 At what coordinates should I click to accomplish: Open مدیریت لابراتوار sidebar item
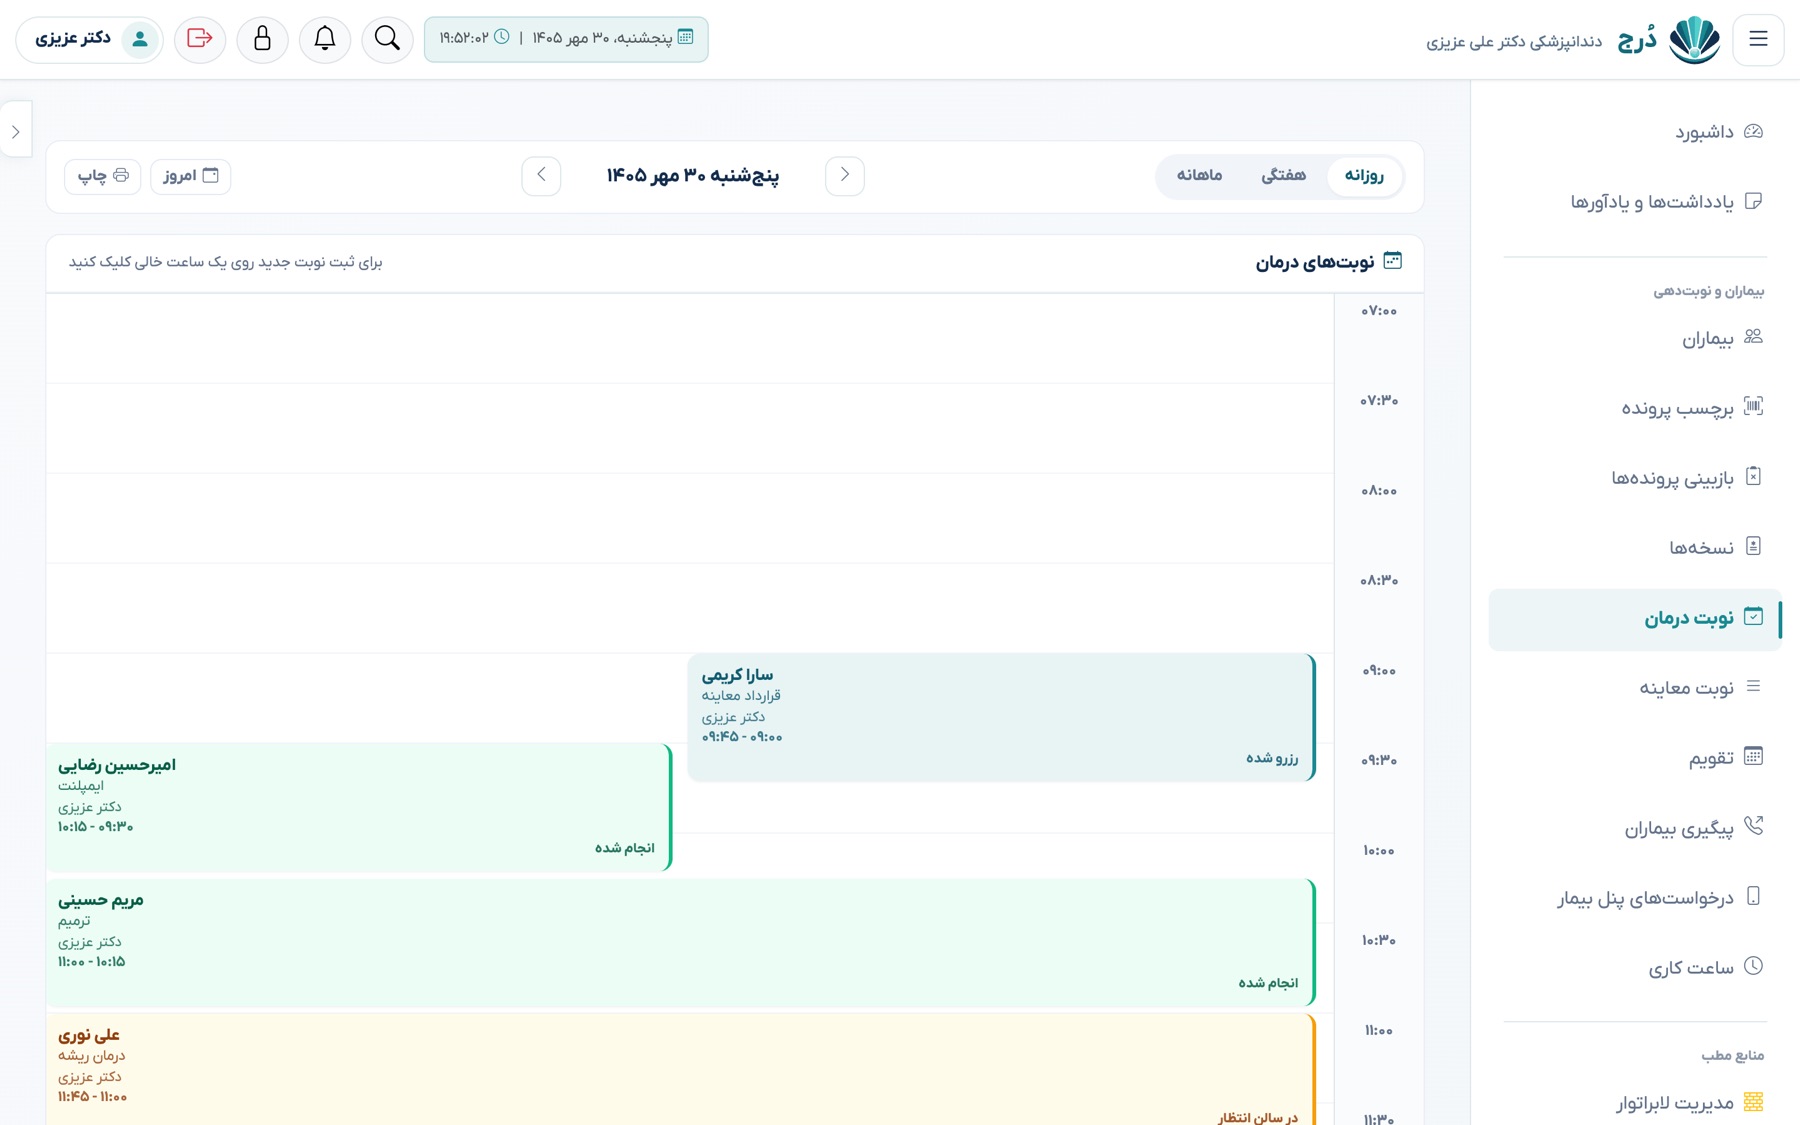coord(1635,1103)
